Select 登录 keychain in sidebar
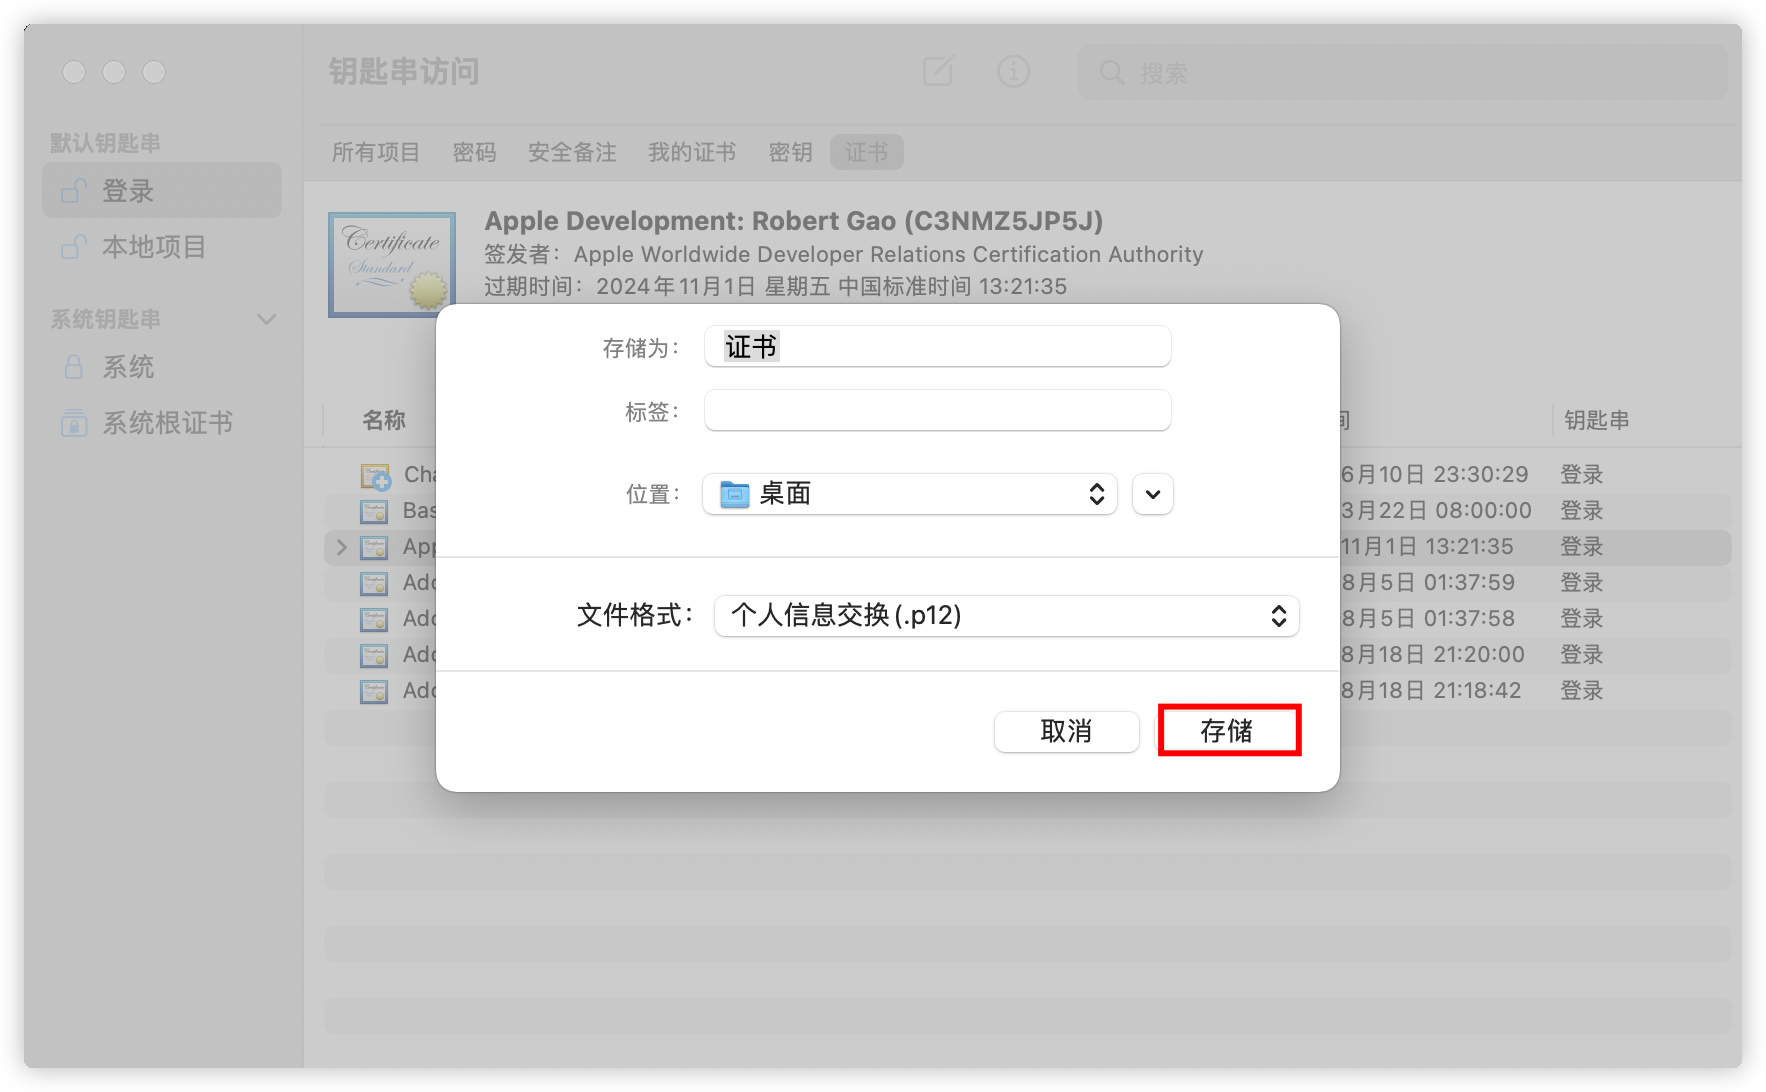The image size is (1766, 1092). [x=162, y=191]
